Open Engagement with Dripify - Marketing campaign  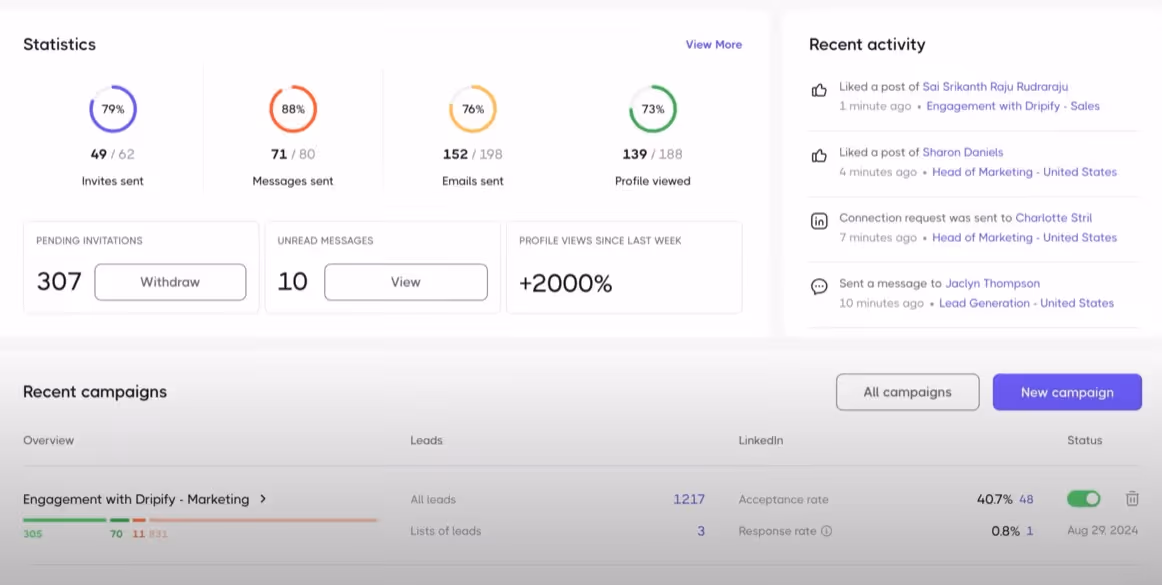tap(136, 499)
